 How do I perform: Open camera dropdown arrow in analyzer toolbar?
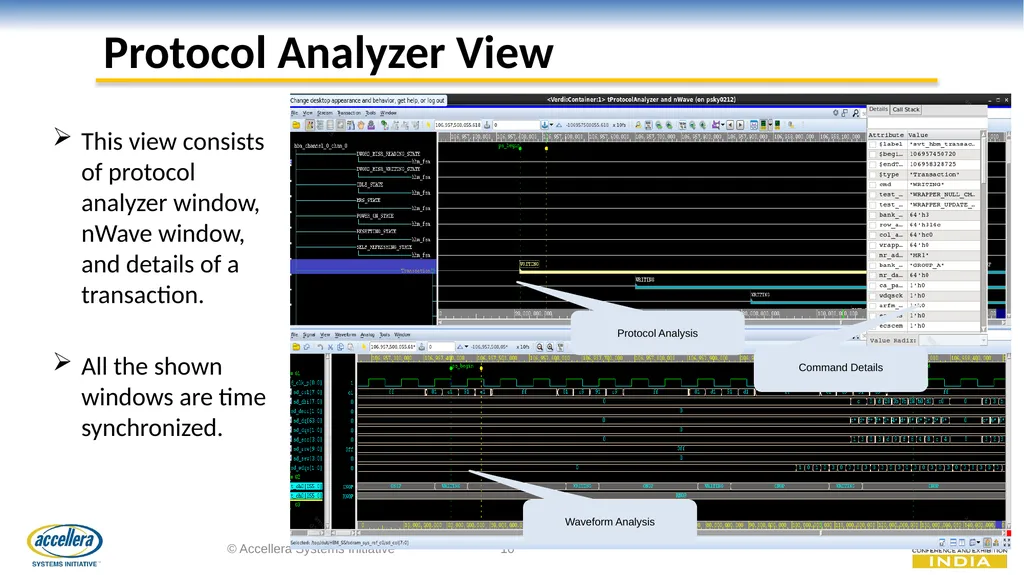[x=723, y=125]
